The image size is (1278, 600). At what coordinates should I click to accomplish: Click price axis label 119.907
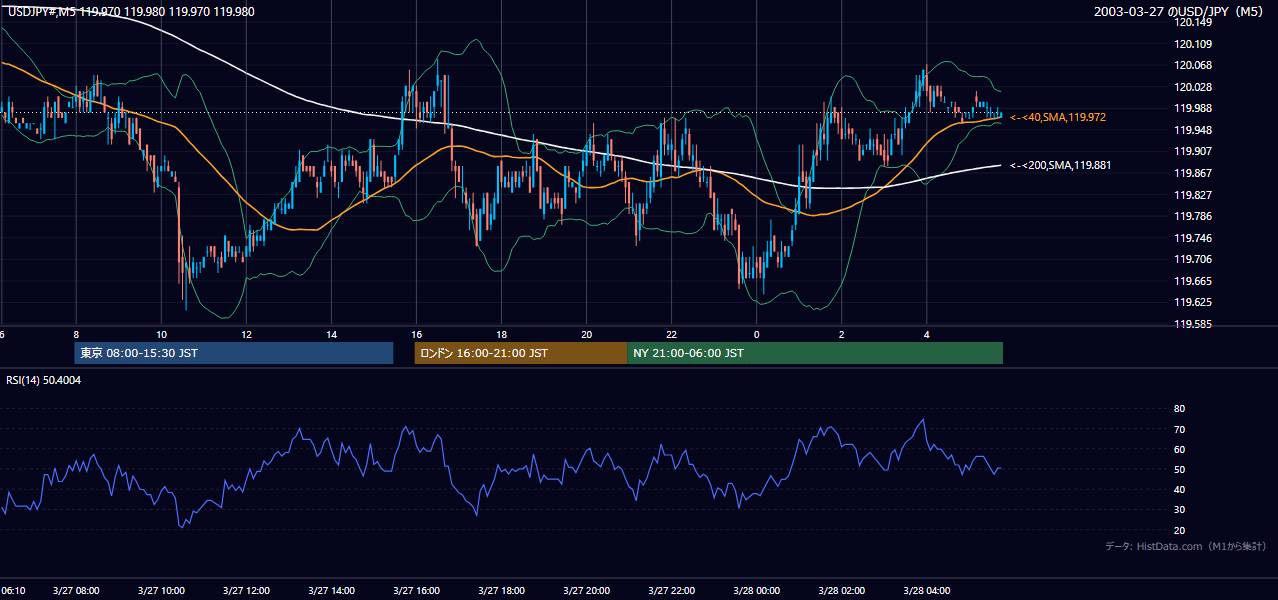pyautogui.click(x=1194, y=151)
